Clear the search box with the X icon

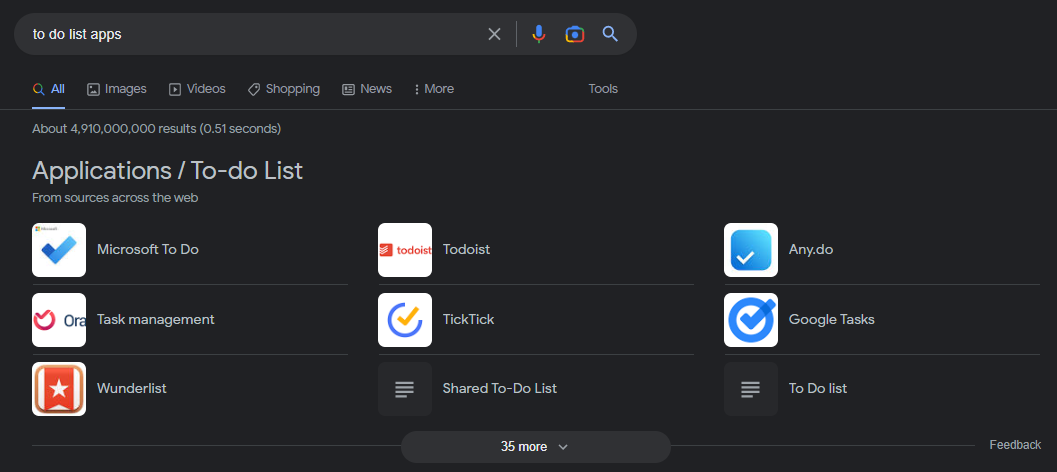coord(494,34)
